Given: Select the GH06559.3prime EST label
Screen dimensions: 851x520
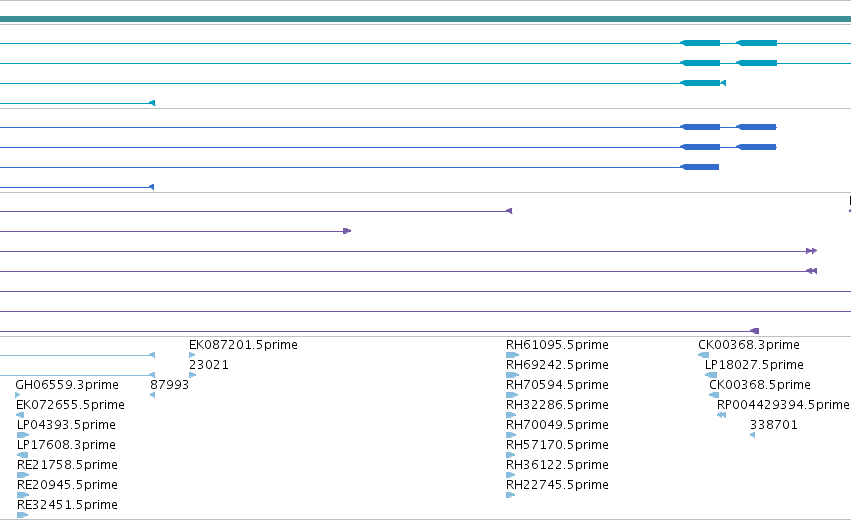Looking at the screenshot, I should click(x=67, y=385).
